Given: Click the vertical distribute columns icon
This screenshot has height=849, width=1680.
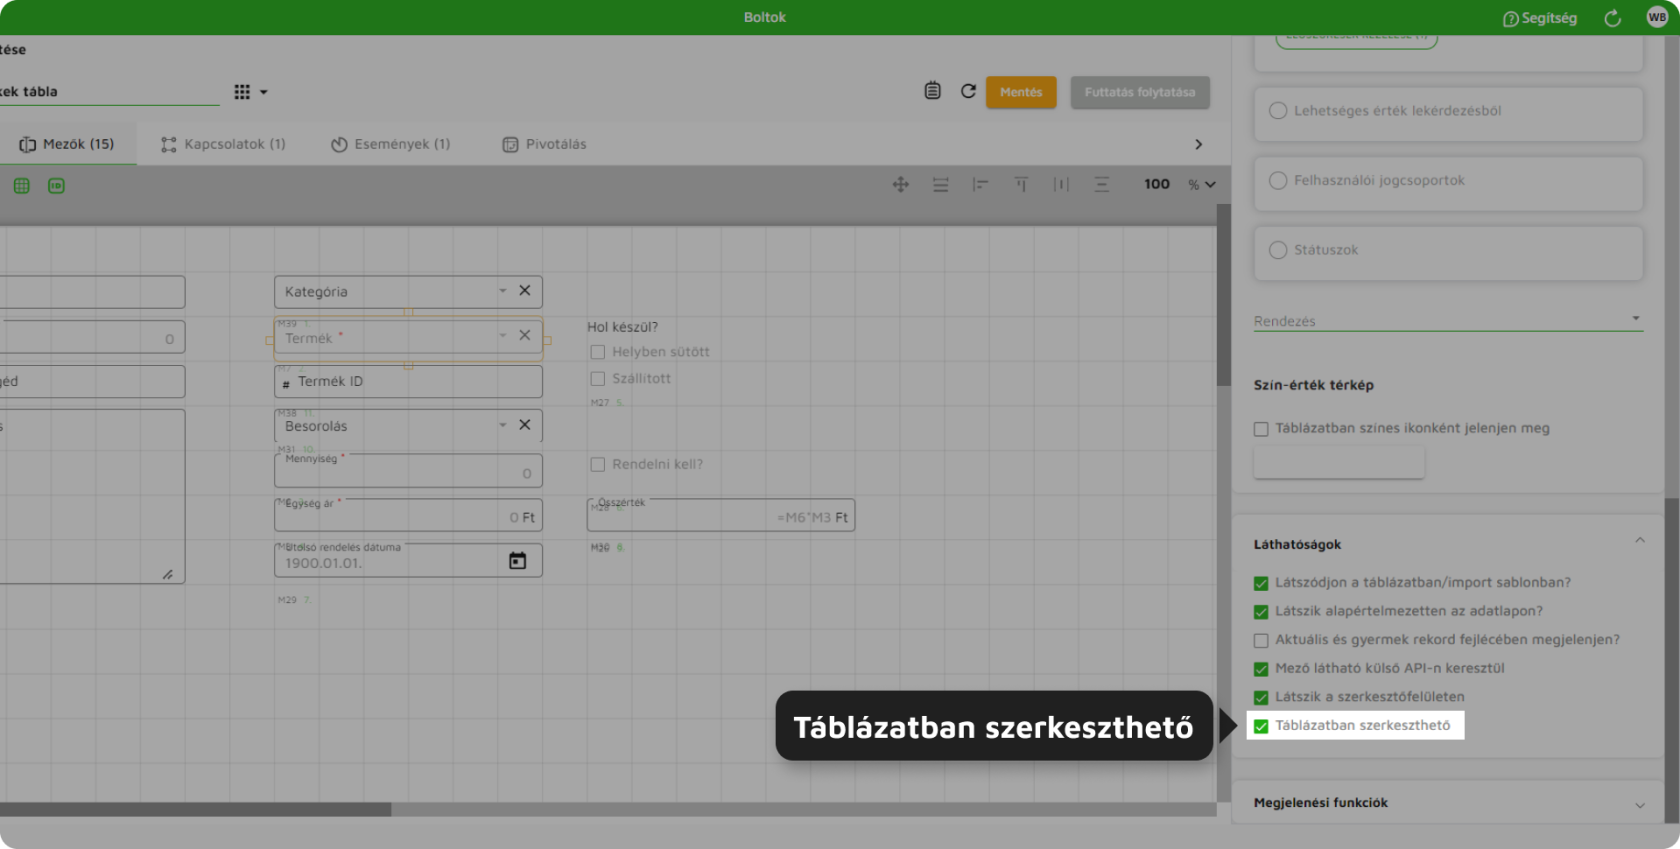Looking at the screenshot, I should (1061, 185).
